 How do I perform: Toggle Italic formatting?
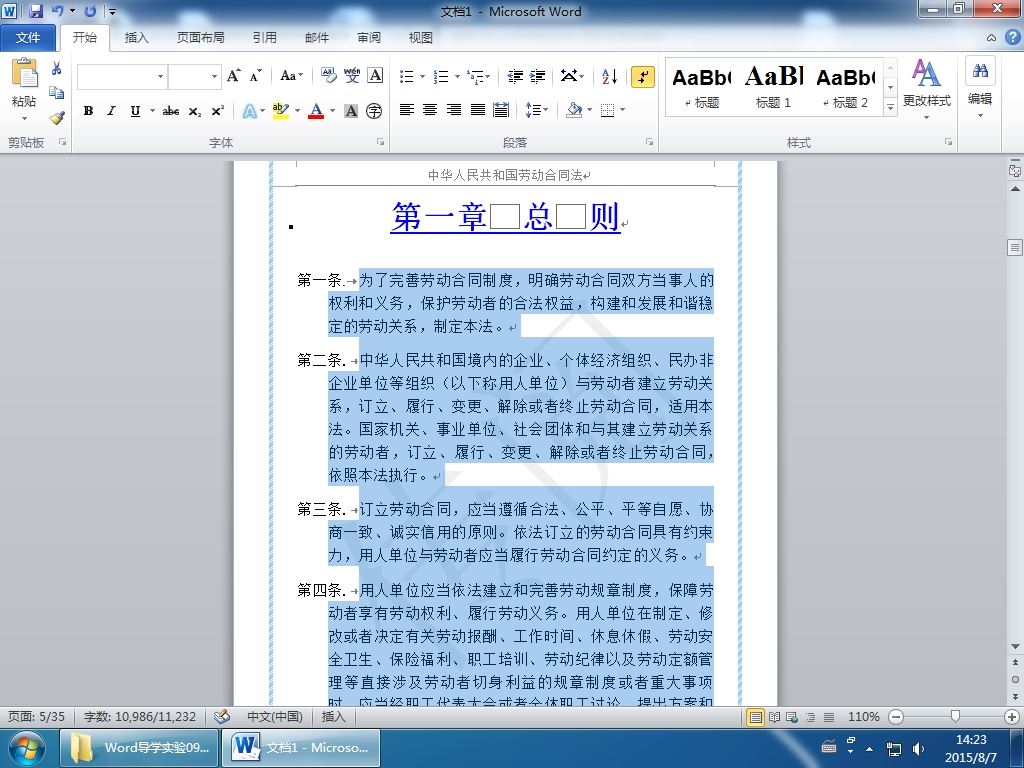click(112, 111)
